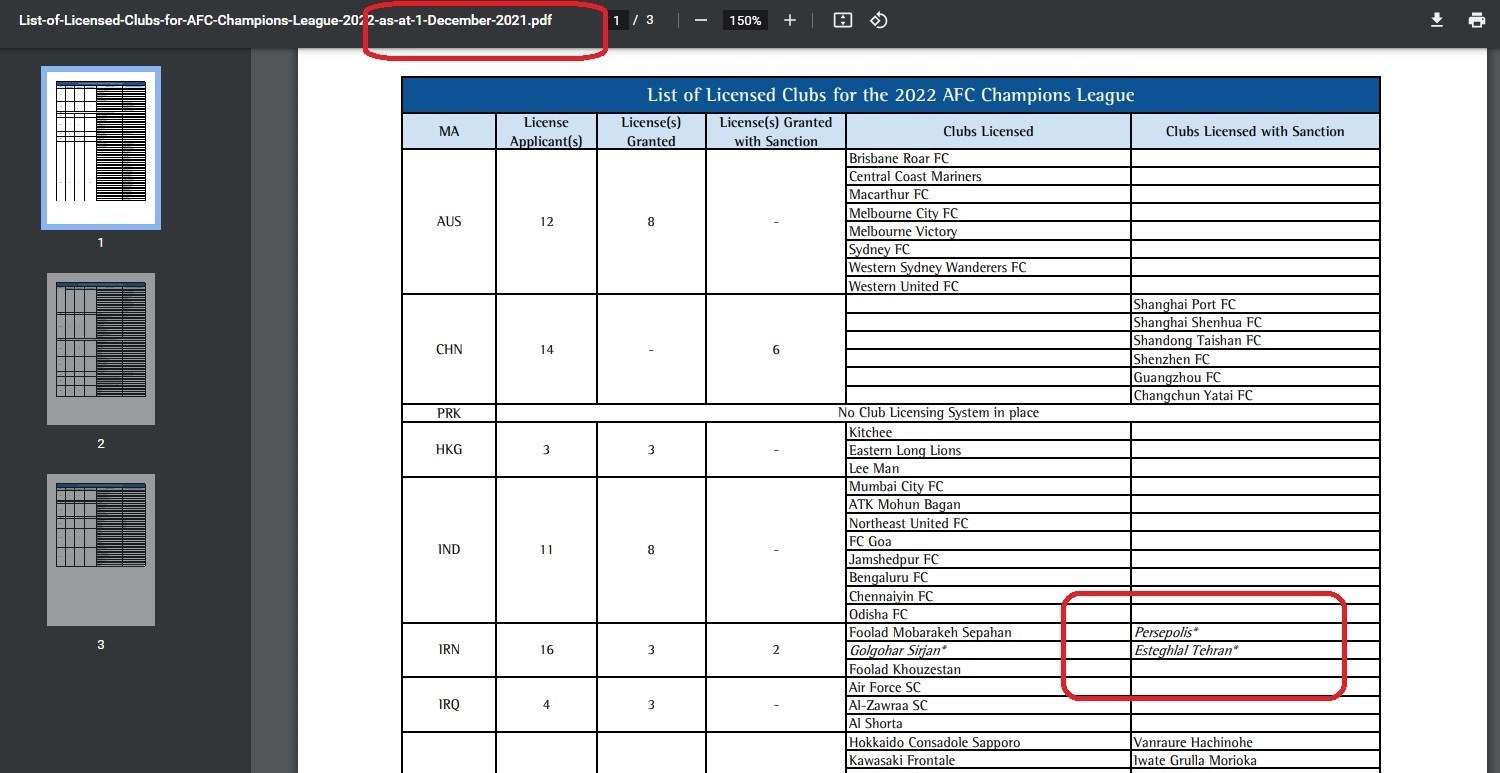1500x773 pixels.
Task: Open page 1 thumbnail
Action: (x=101, y=148)
